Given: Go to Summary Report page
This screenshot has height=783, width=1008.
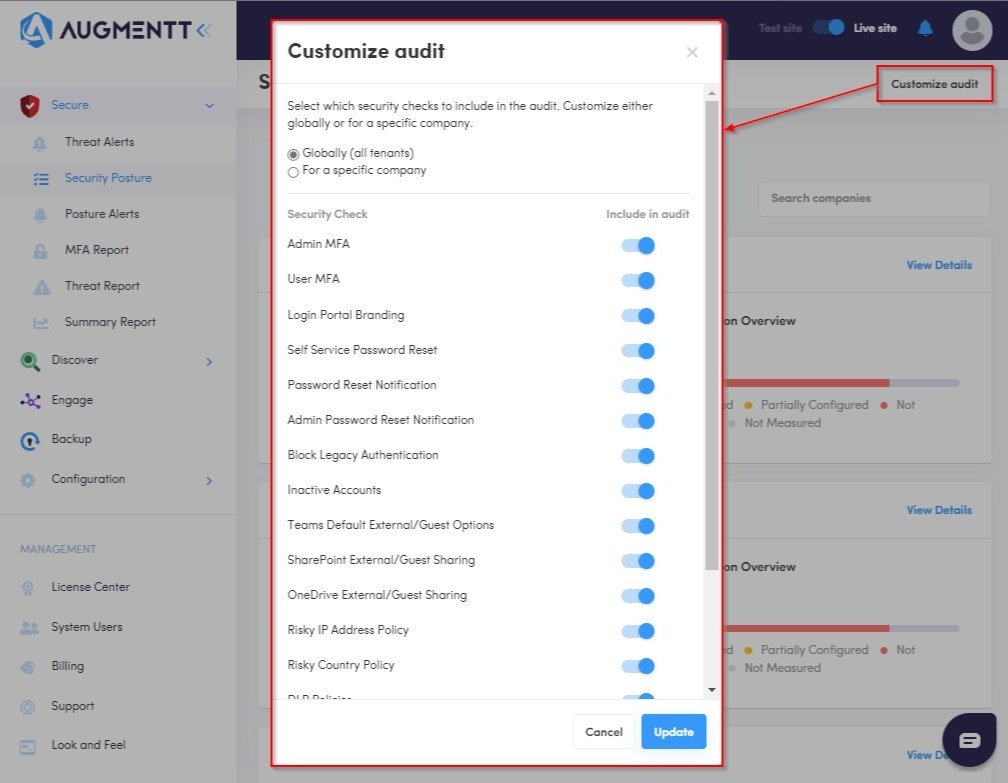Looking at the screenshot, I should 110,322.
